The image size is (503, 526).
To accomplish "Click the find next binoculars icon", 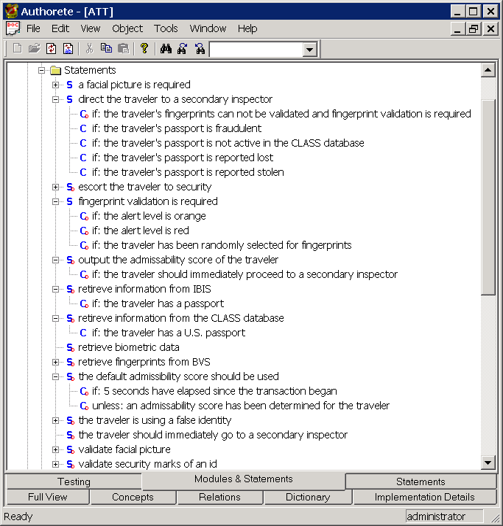I will 183,49.
